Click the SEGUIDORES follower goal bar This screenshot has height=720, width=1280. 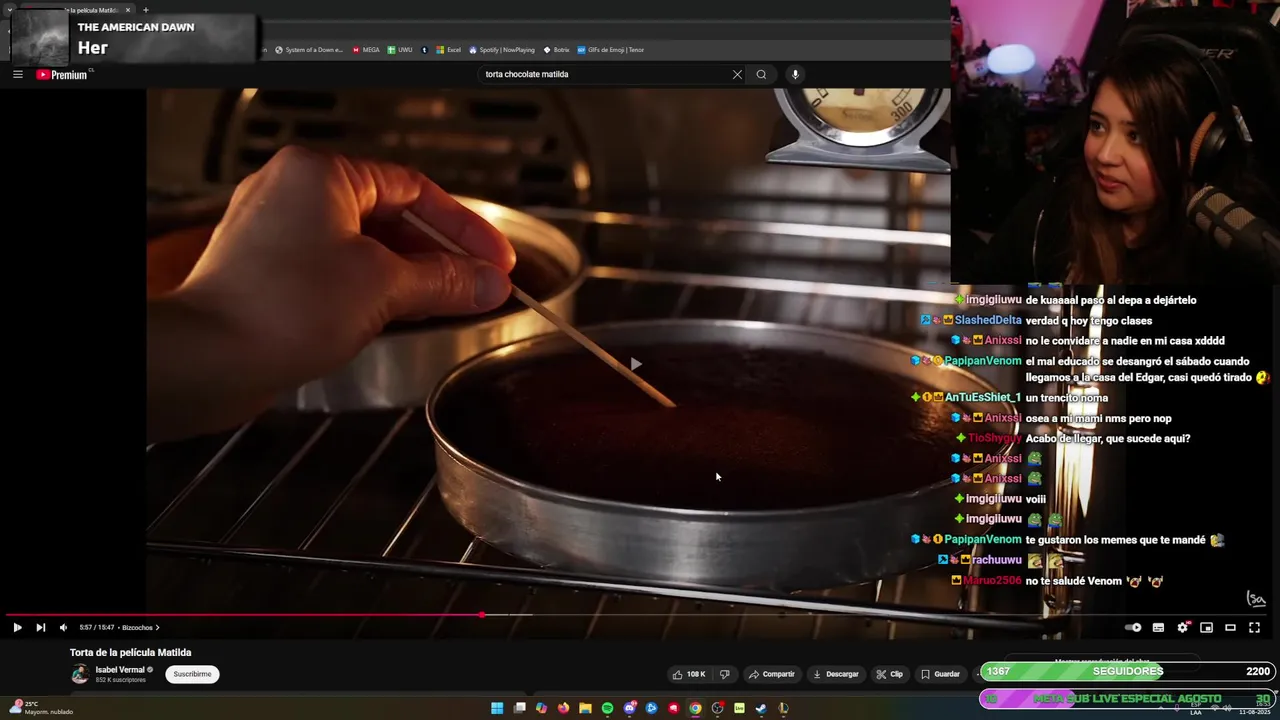(x=1128, y=671)
